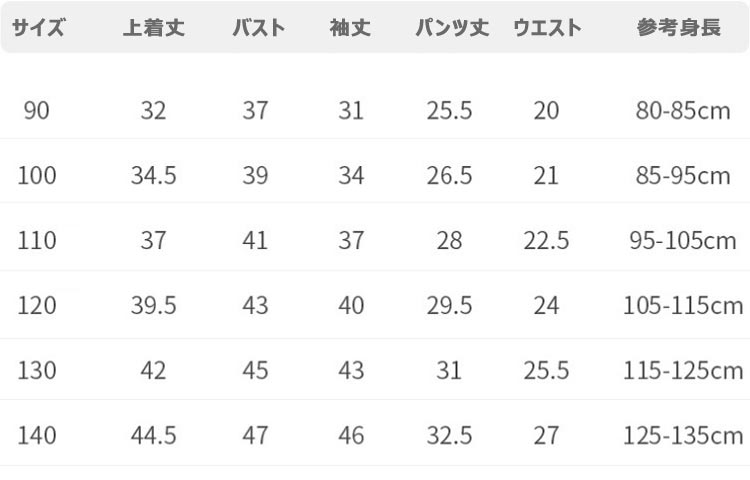The width and height of the screenshot is (750, 480).
Task: Select the size 120 row label
Action: [37, 305]
